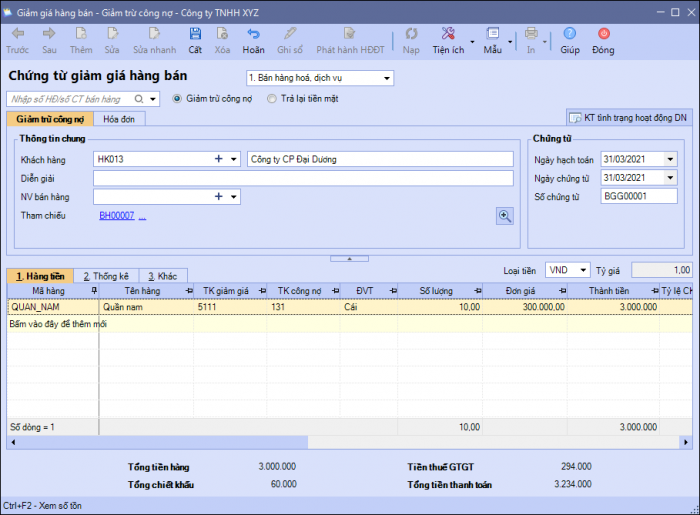This screenshot has height=515, width=700.
Task: Click KT tình trạng hoạt động DN button
Action: (x=629, y=117)
